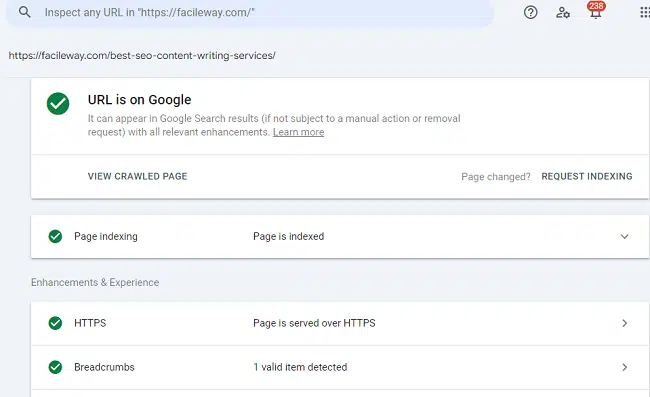650x397 pixels.
Task: Expand the Page indexing section chevron
Action: [x=624, y=237]
